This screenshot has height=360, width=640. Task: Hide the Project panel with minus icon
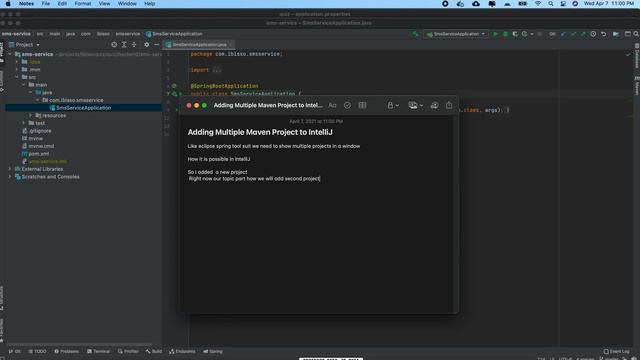[x=156, y=44]
